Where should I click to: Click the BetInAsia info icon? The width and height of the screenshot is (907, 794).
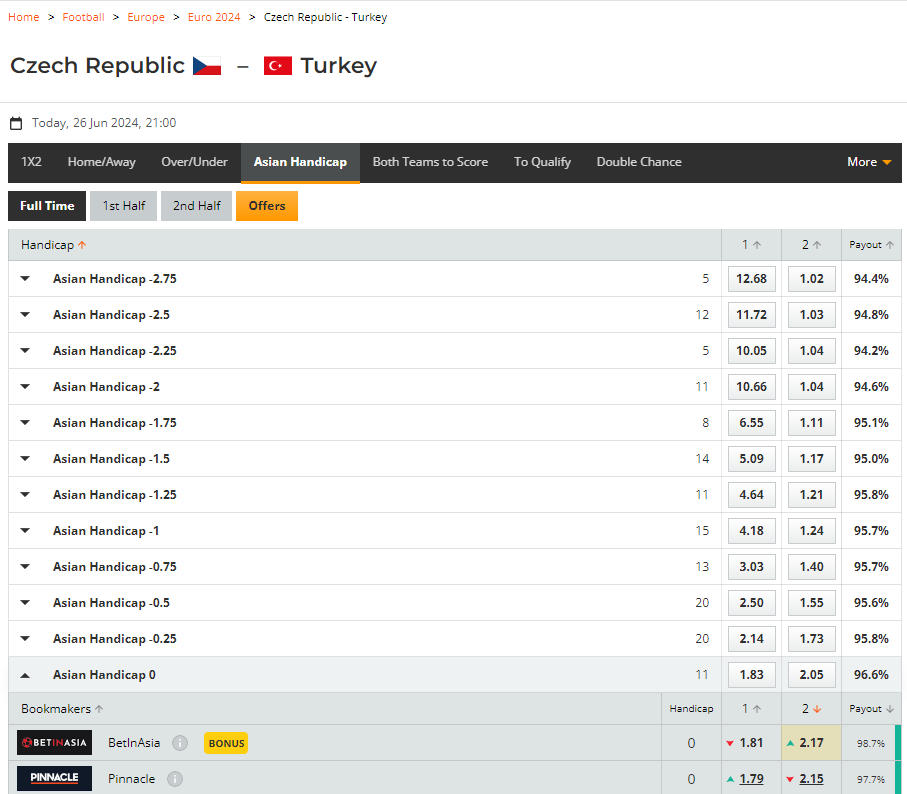180,743
